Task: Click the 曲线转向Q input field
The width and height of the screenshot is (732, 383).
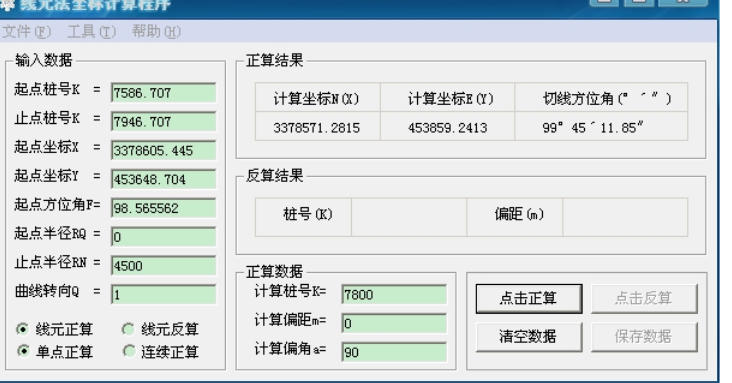Action: click(163, 295)
